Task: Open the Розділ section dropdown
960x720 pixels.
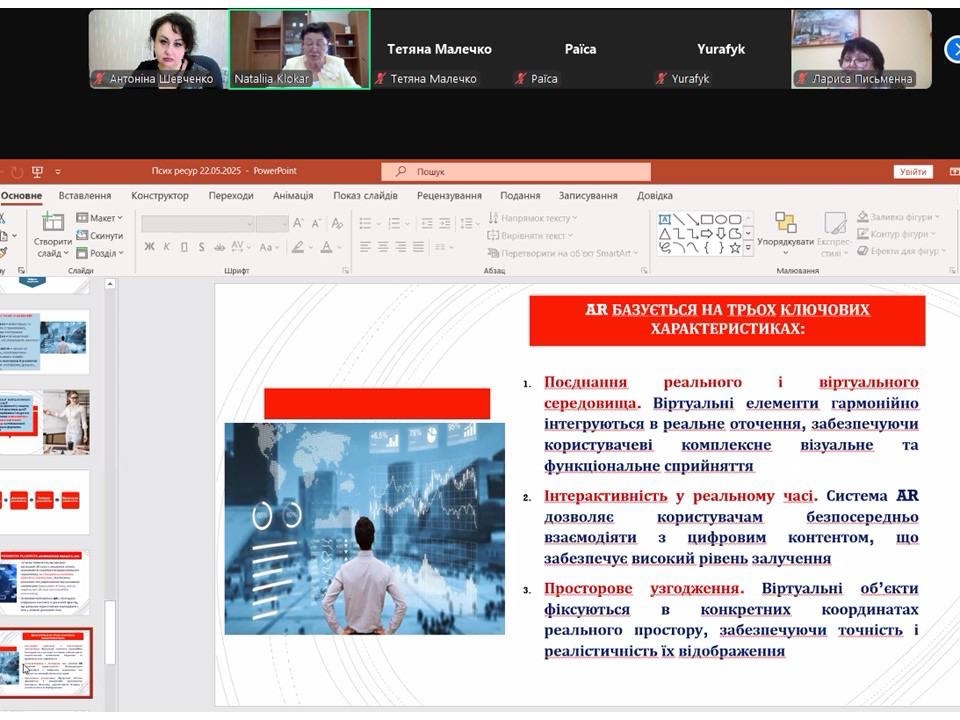Action: point(100,253)
